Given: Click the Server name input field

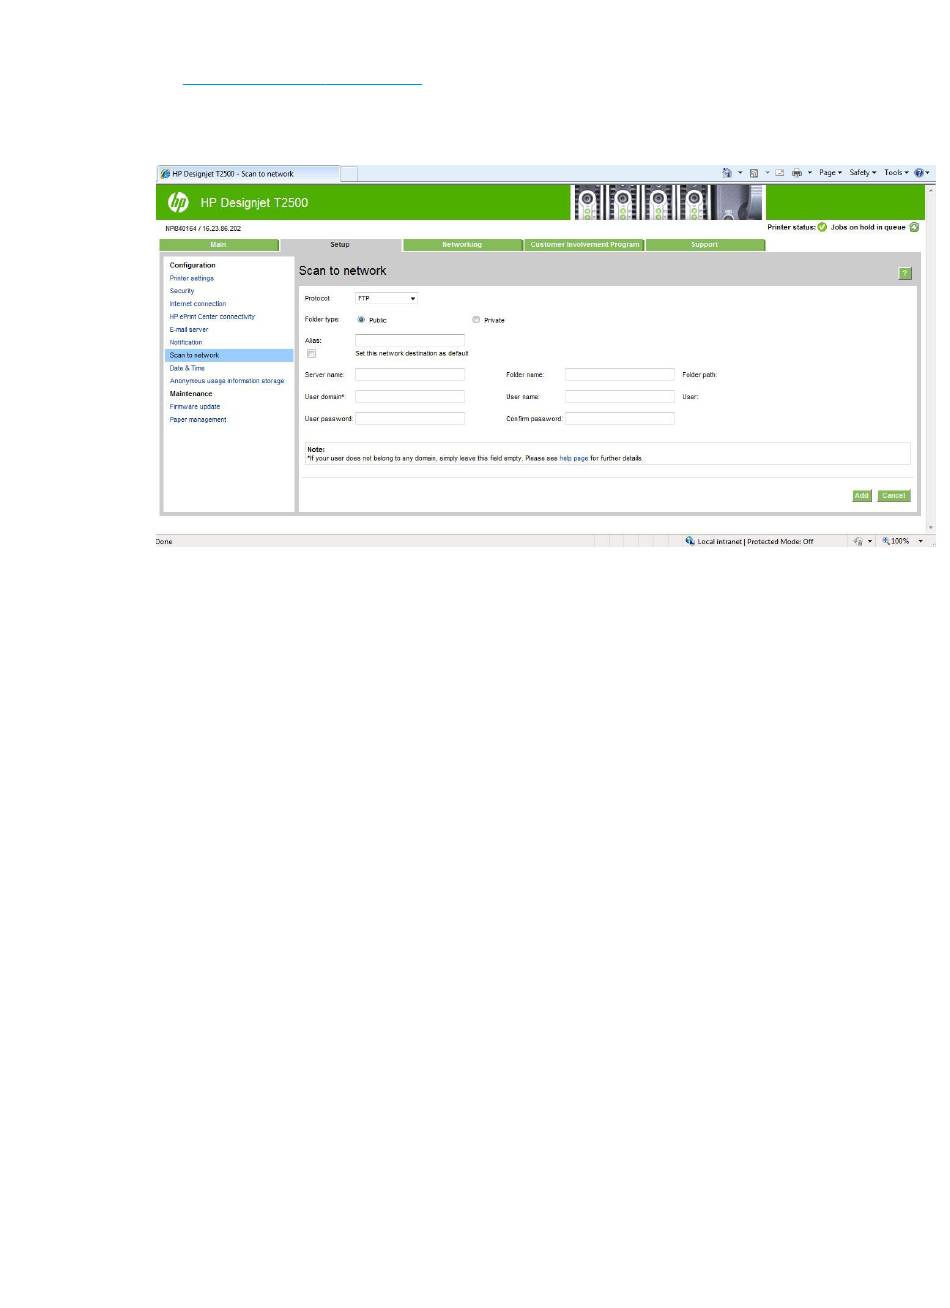Looking at the screenshot, I should coord(410,374).
